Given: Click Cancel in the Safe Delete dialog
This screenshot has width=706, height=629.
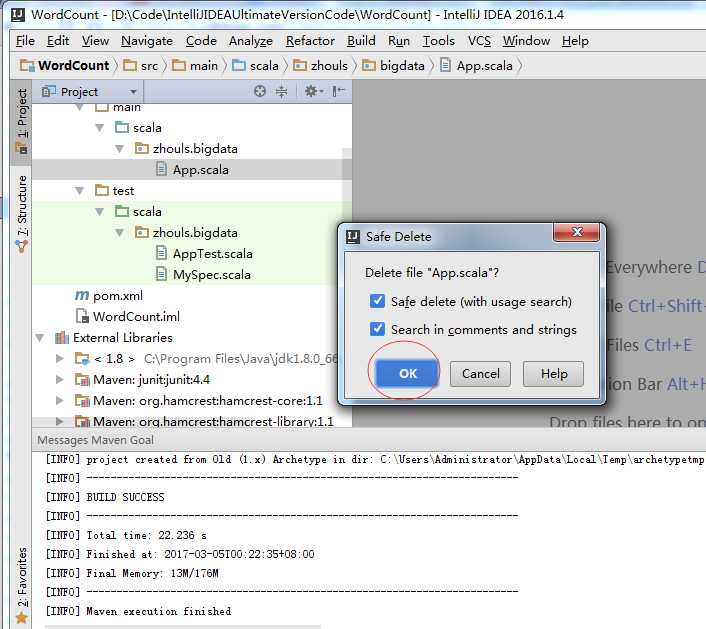Looking at the screenshot, I should tap(480, 373).
